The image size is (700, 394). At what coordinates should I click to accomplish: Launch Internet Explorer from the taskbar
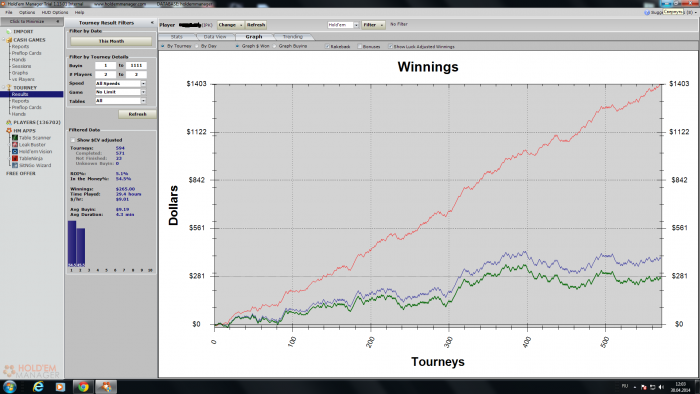pyautogui.click(x=38, y=386)
